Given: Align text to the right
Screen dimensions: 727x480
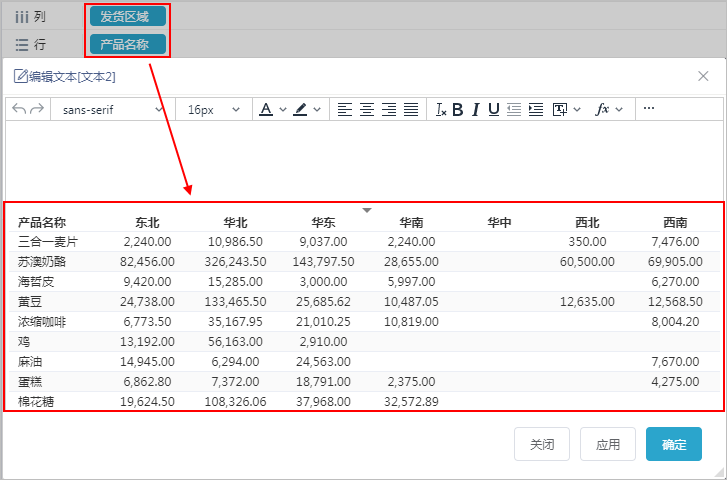Looking at the screenshot, I should pyautogui.click(x=389, y=109).
